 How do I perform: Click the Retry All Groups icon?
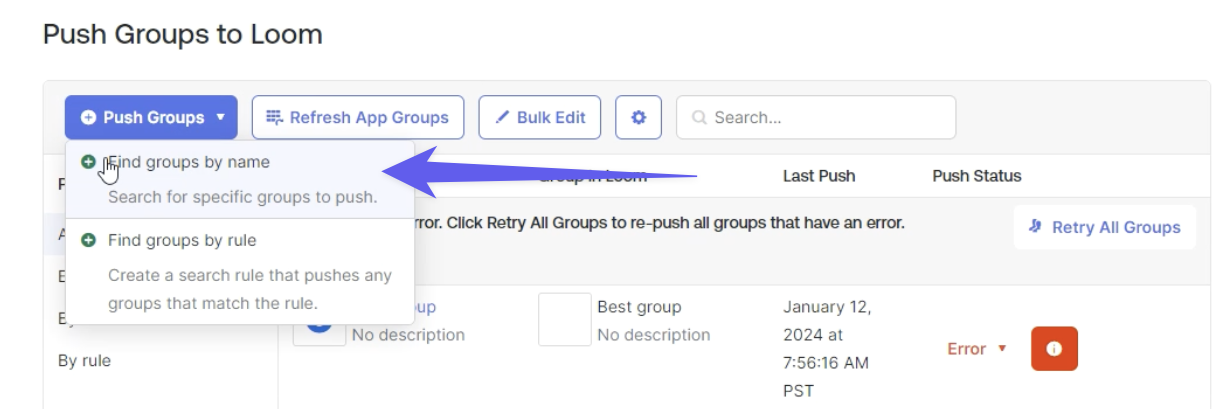pyautogui.click(x=1036, y=227)
